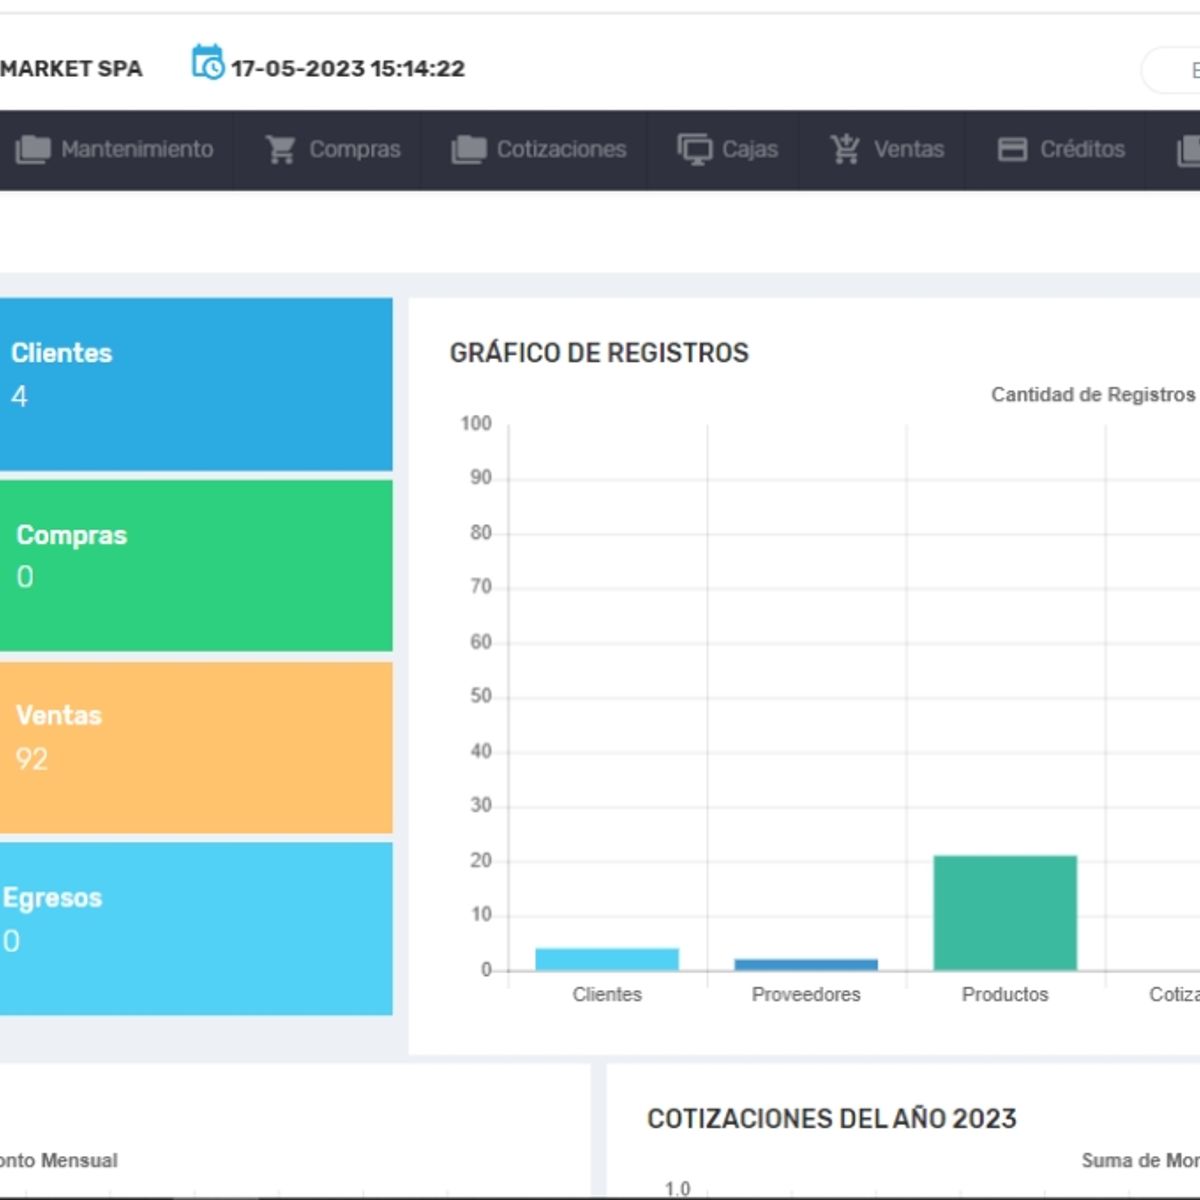Screen dimensions: 1200x1200
Task: Click the rounded button at the top right
Action: pos(1180,70)
